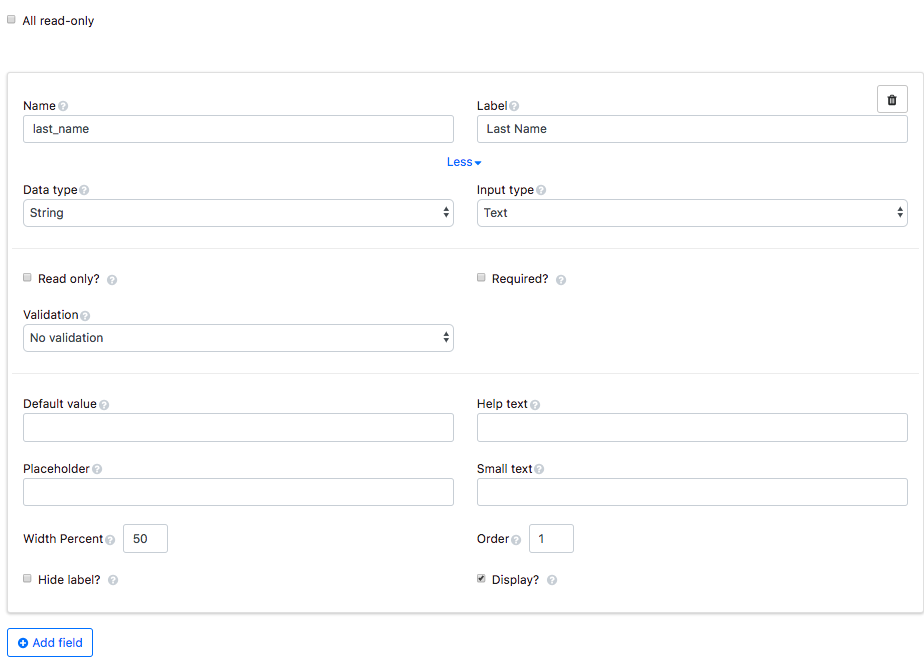Click the trash delete field icon
Viewport: 924px width, 669px height.
[892, 99]
